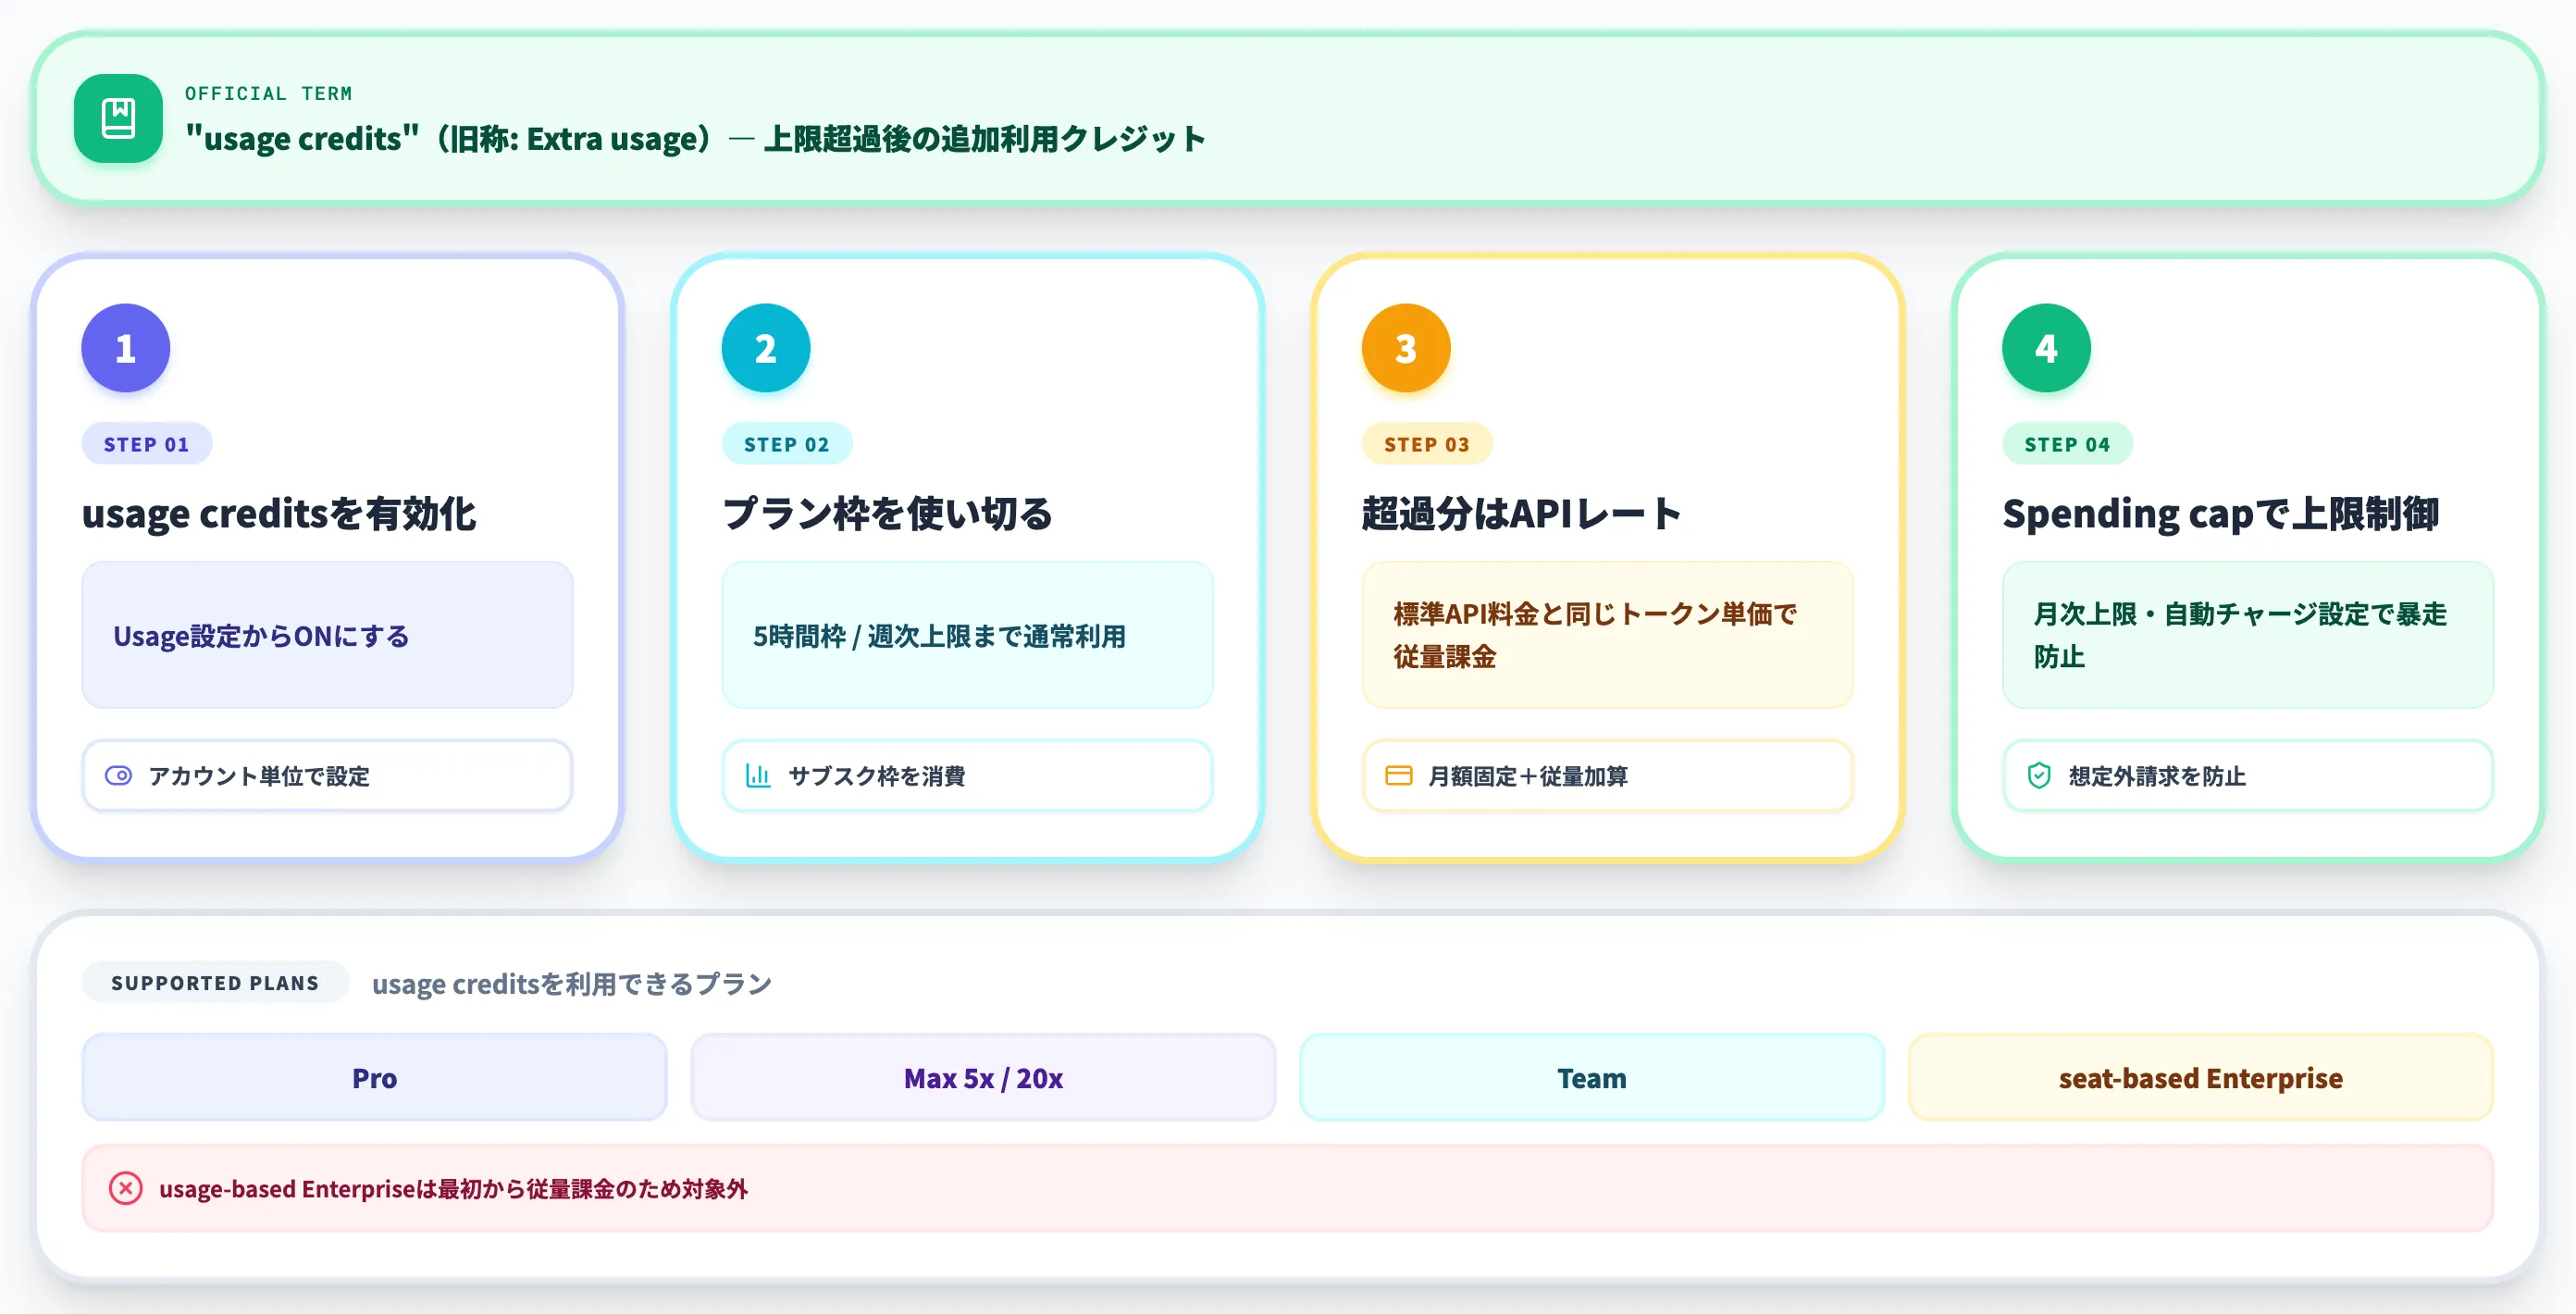Click the purple number 1 circle
The width and height of the screenshot is (2576, 1314).
tap(125, 348)
